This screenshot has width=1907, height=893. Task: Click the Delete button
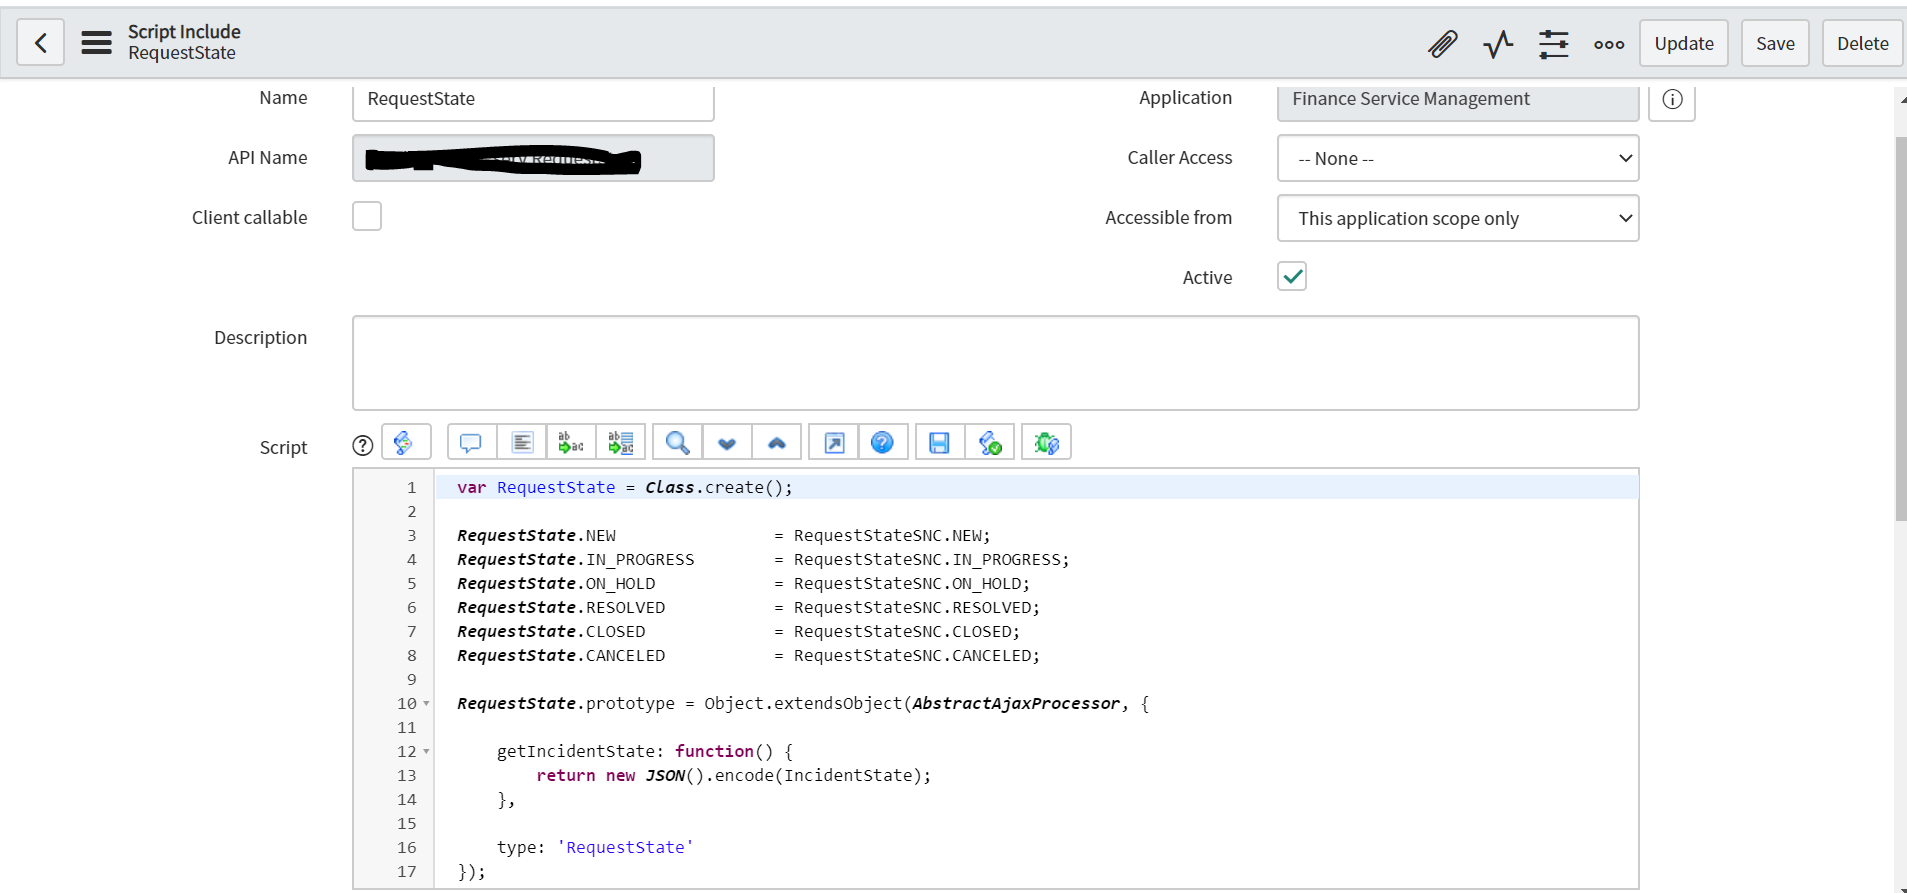click(1862, 43)
